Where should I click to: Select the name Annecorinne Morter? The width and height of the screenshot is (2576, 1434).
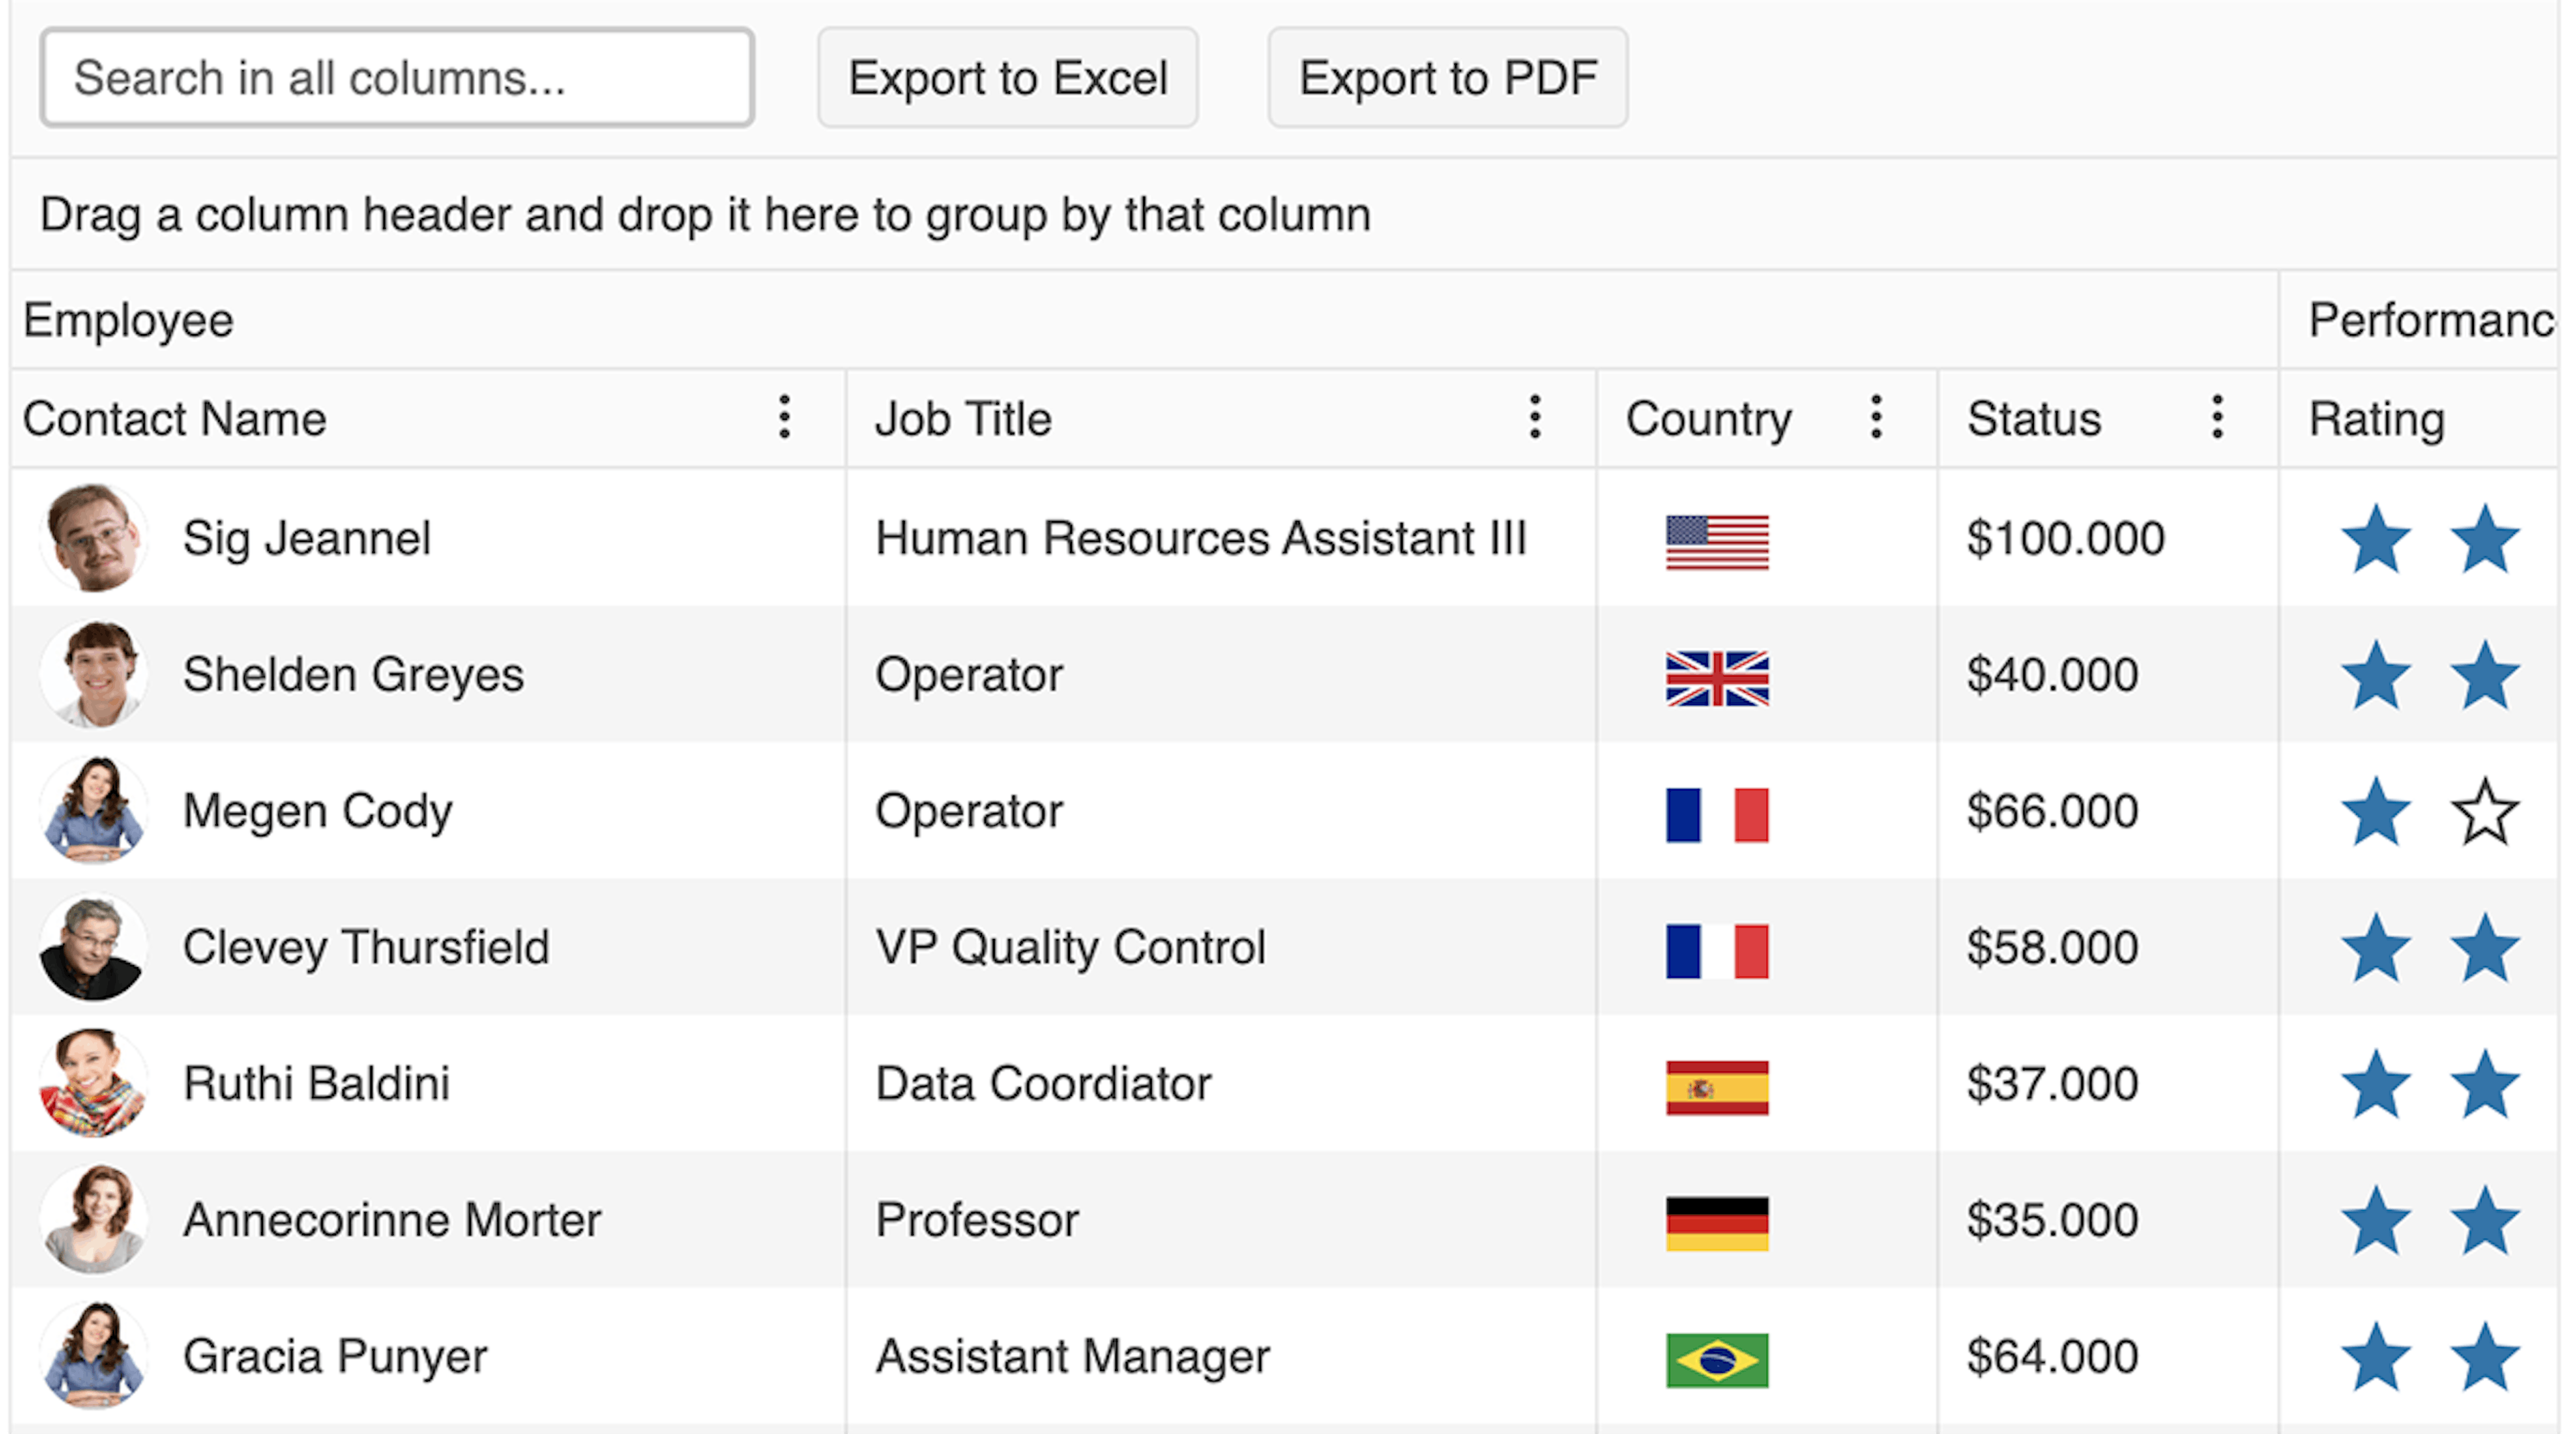392,1220
